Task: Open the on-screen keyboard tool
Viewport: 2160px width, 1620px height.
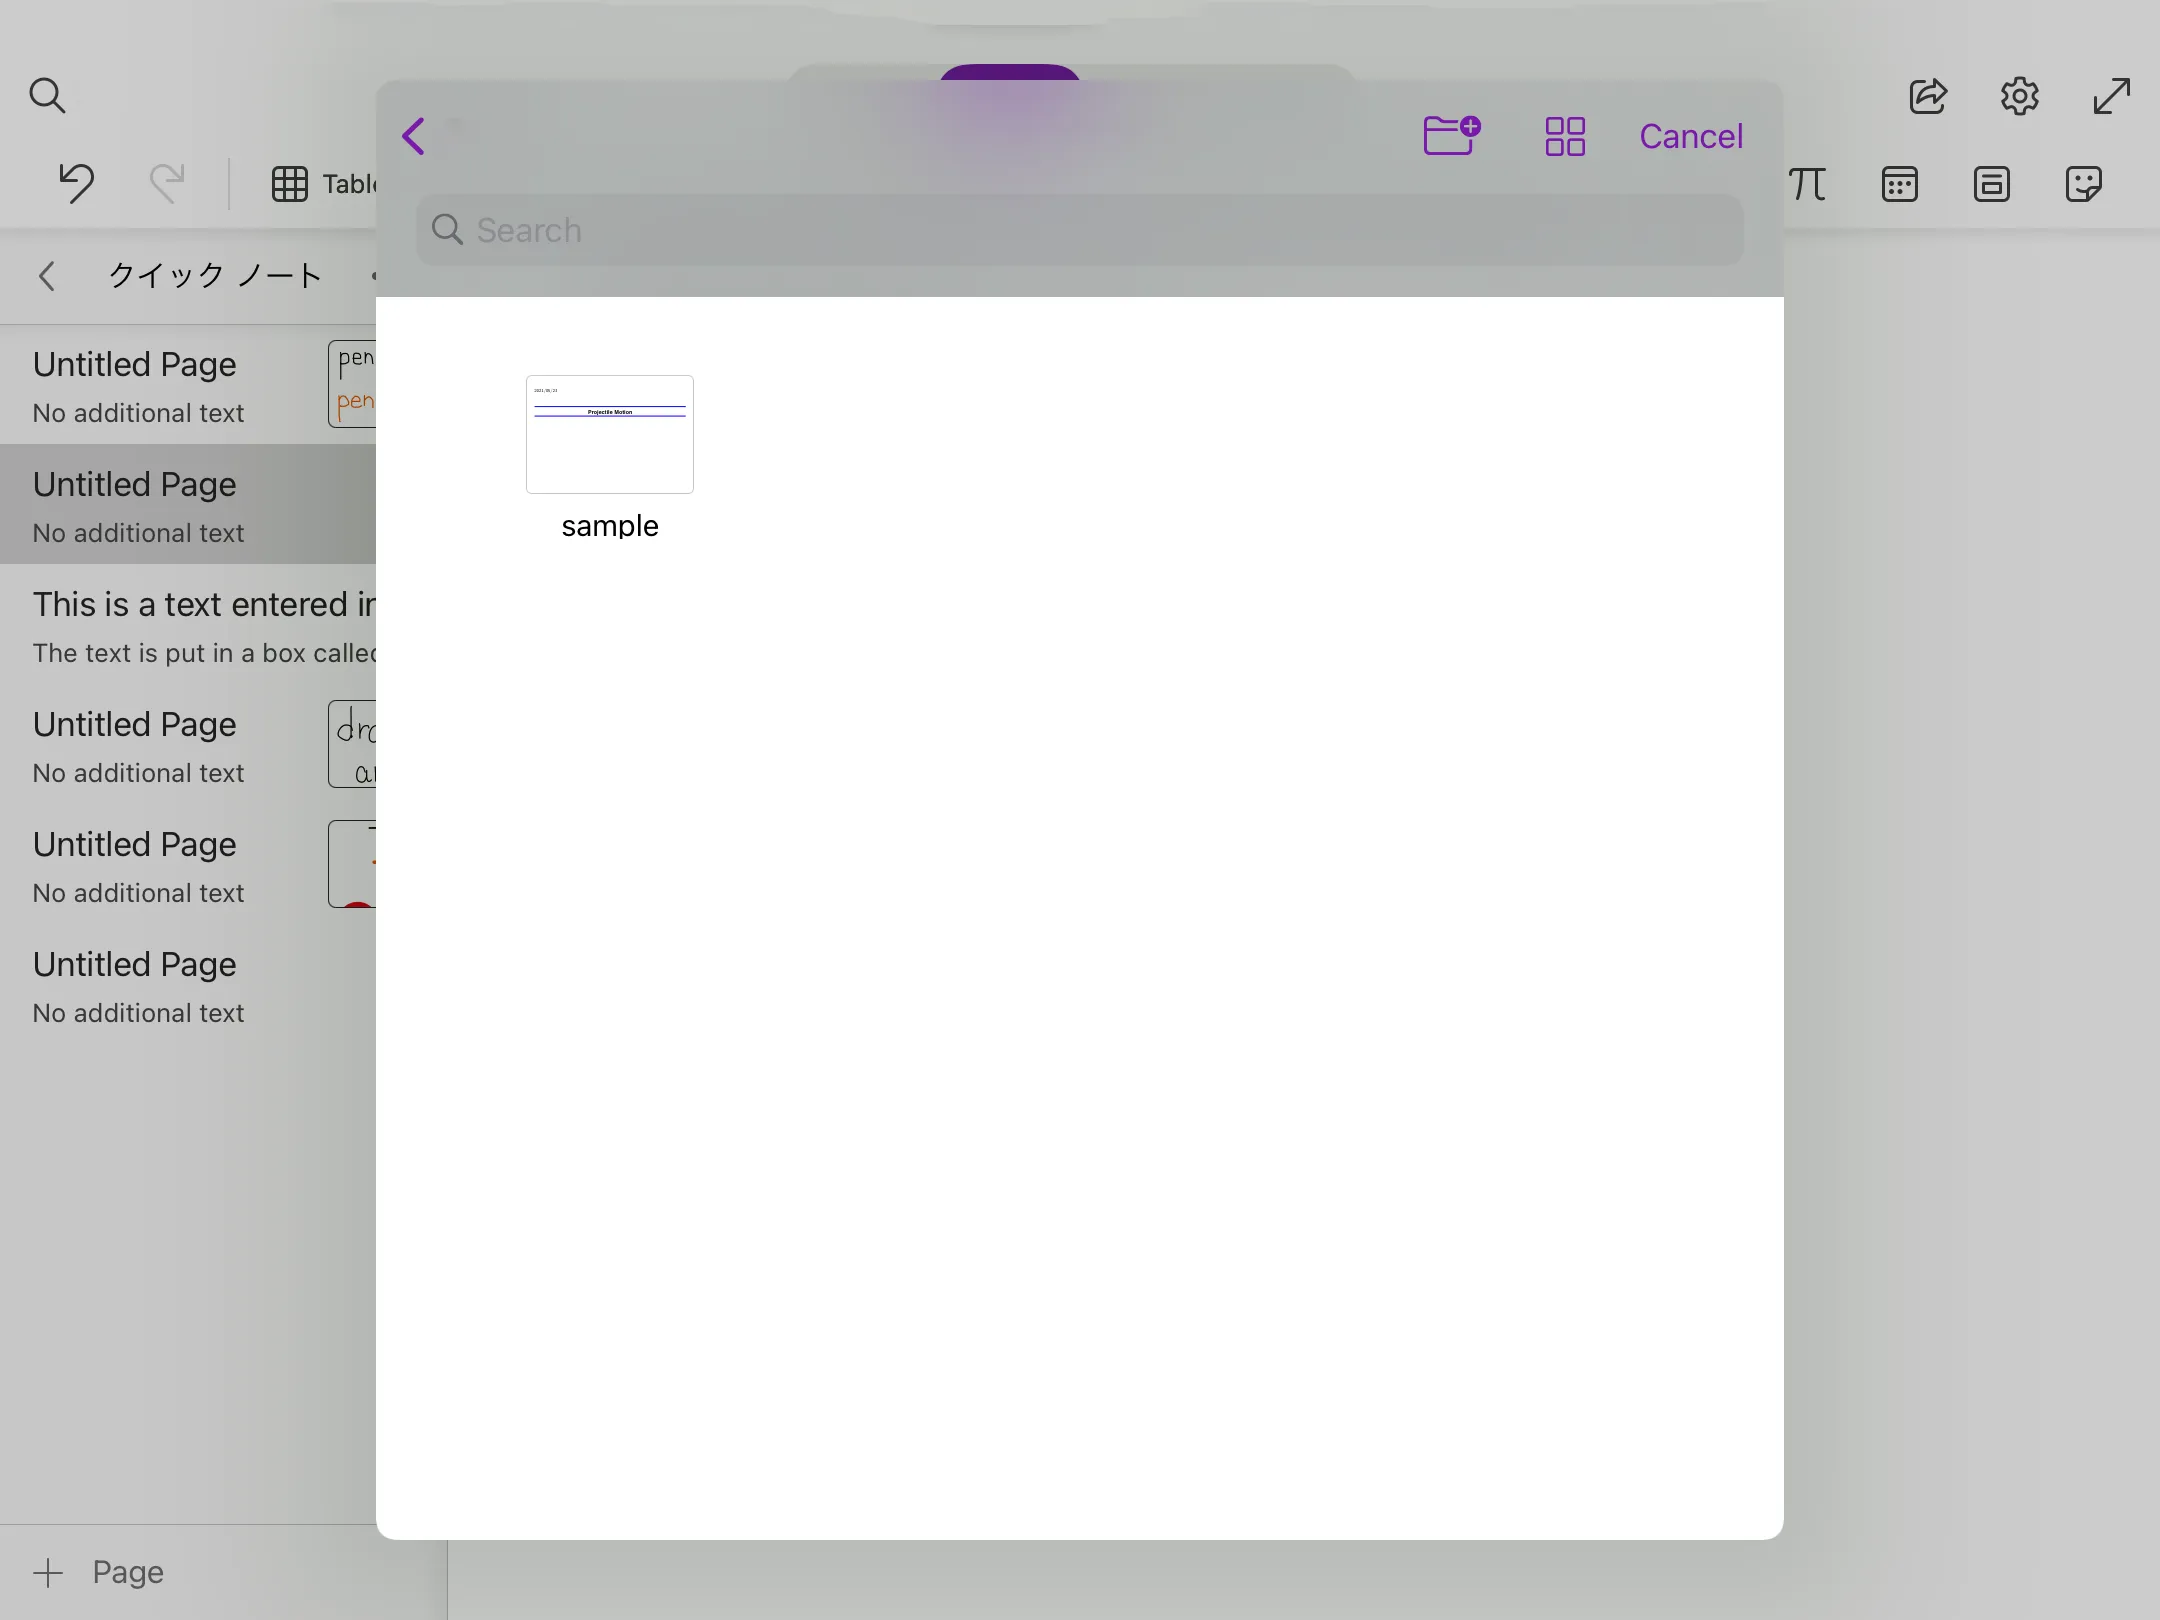Action: click(x=1900, y=184)
